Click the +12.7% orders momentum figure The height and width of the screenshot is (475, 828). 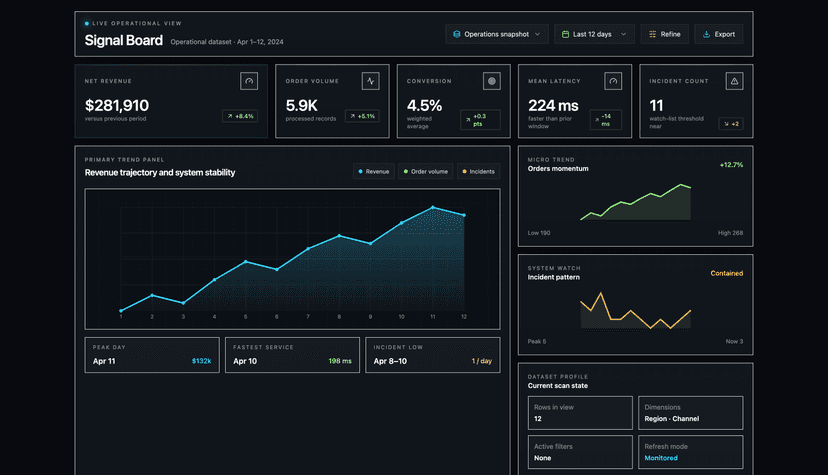point(731,165)
